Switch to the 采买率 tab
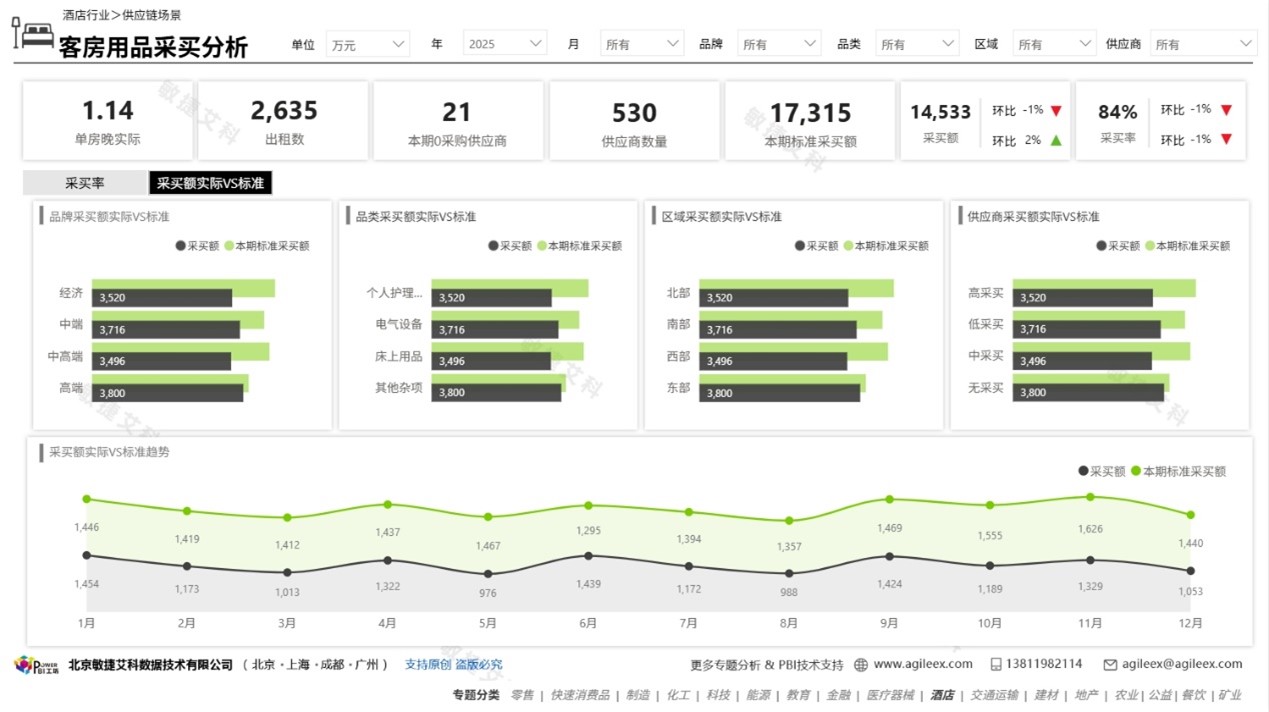 [x=85, y=183]
